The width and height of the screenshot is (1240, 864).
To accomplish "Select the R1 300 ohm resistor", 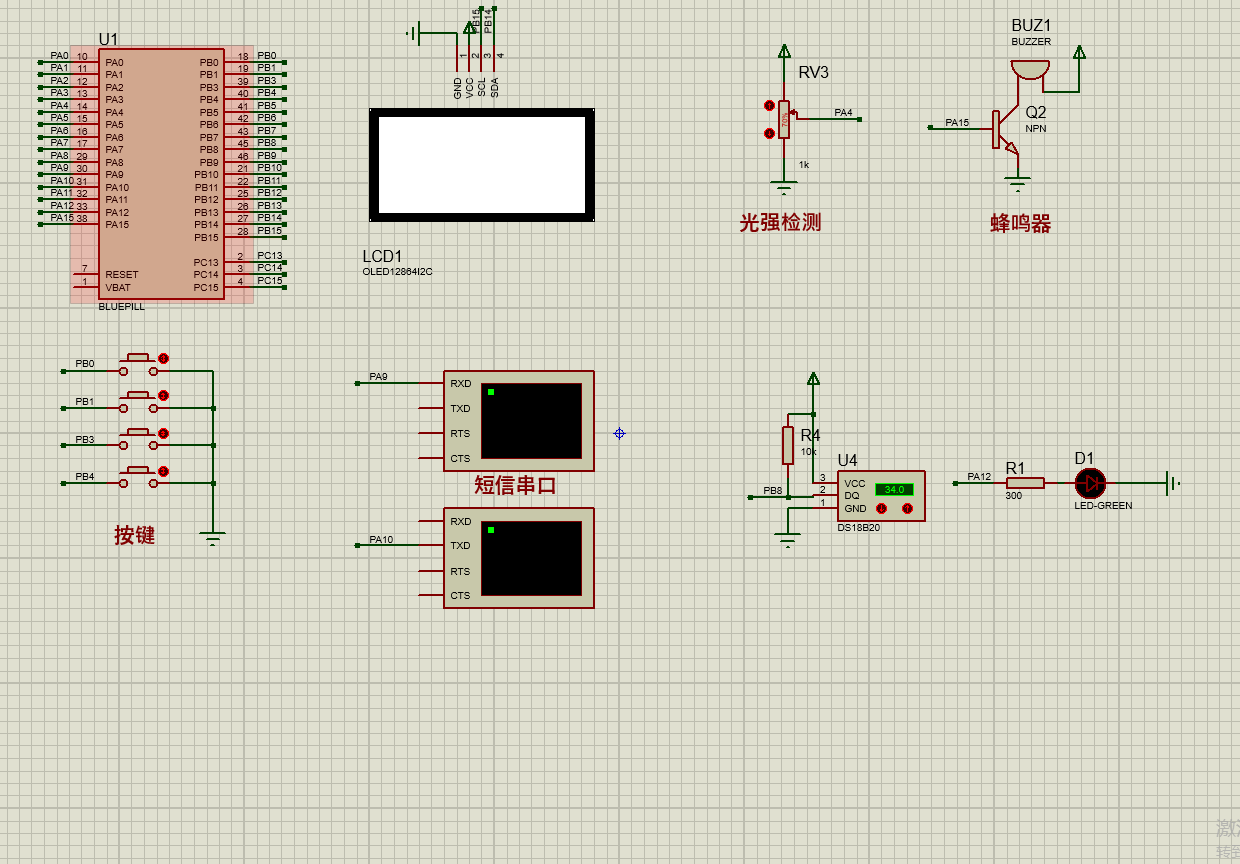I will [1024, 483].
